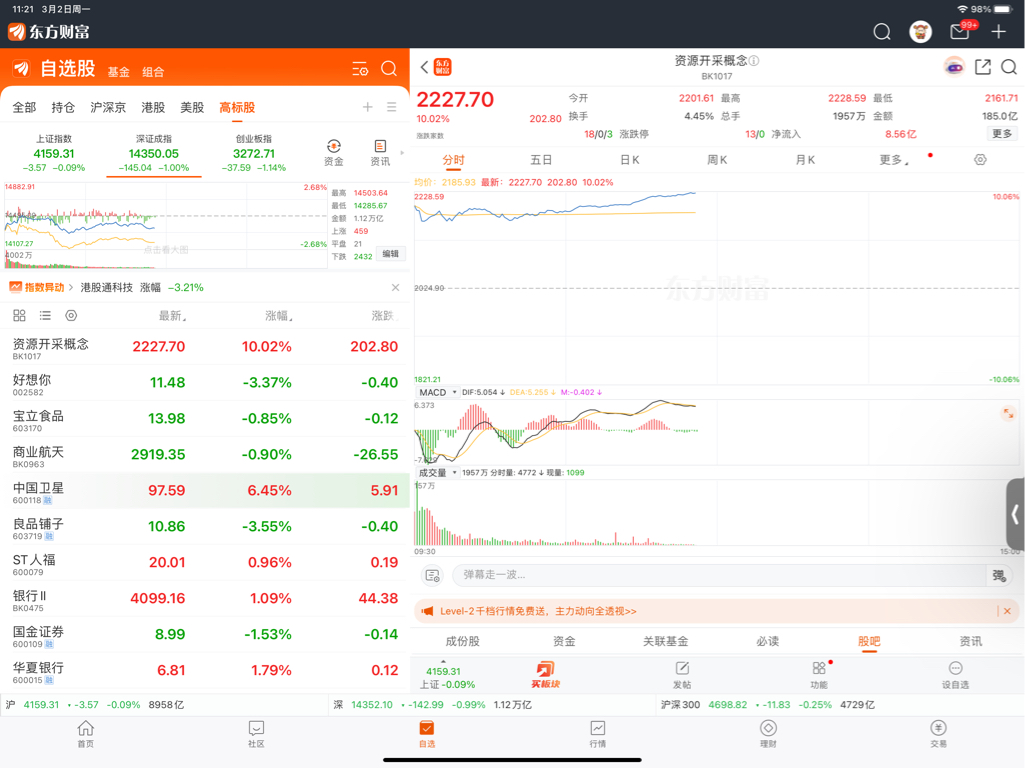Screen dimensions: 1025x768
Task: Tap the 发帖 post icon
Action: pyautogui.click(x=682, y=675)
